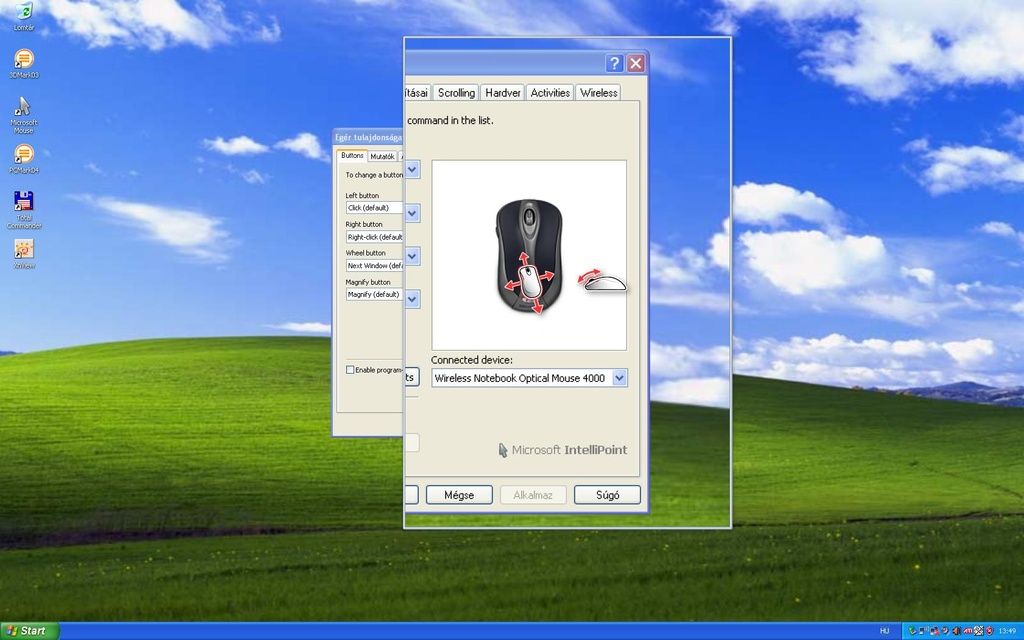Expand the Connected device dropdown arrow

coord(619,377)
